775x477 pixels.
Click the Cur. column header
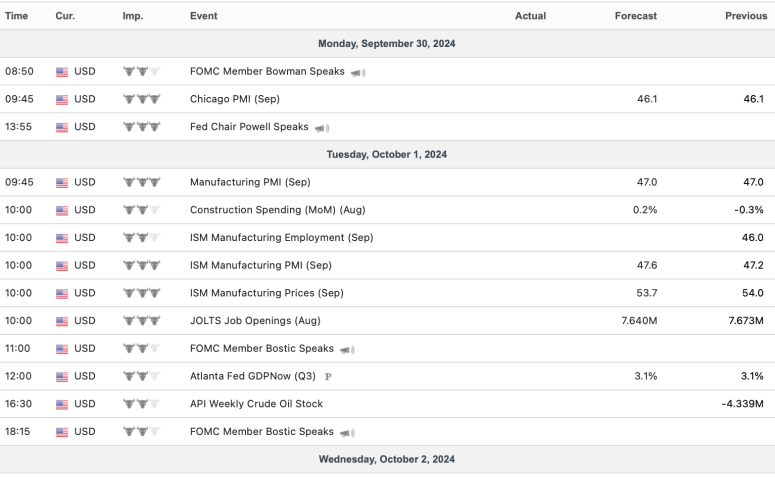(x=65, y=16)
